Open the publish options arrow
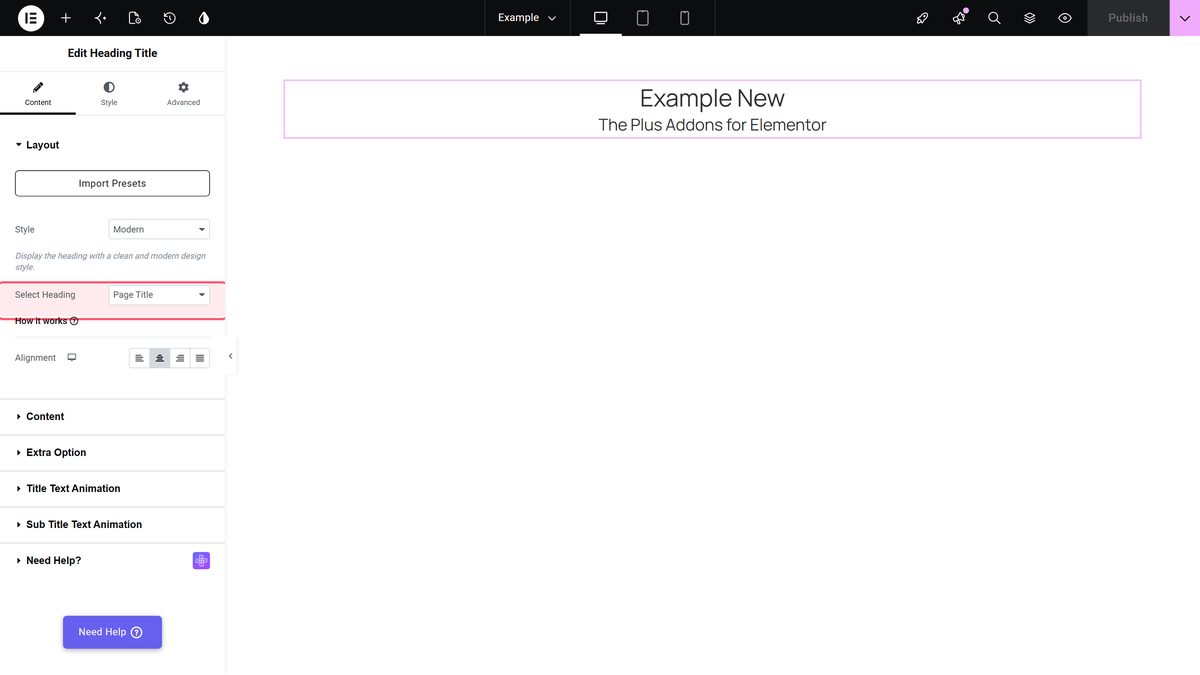Image resolution: width=1200 pixels, height=675 pixels. [x=1185, y=18]
